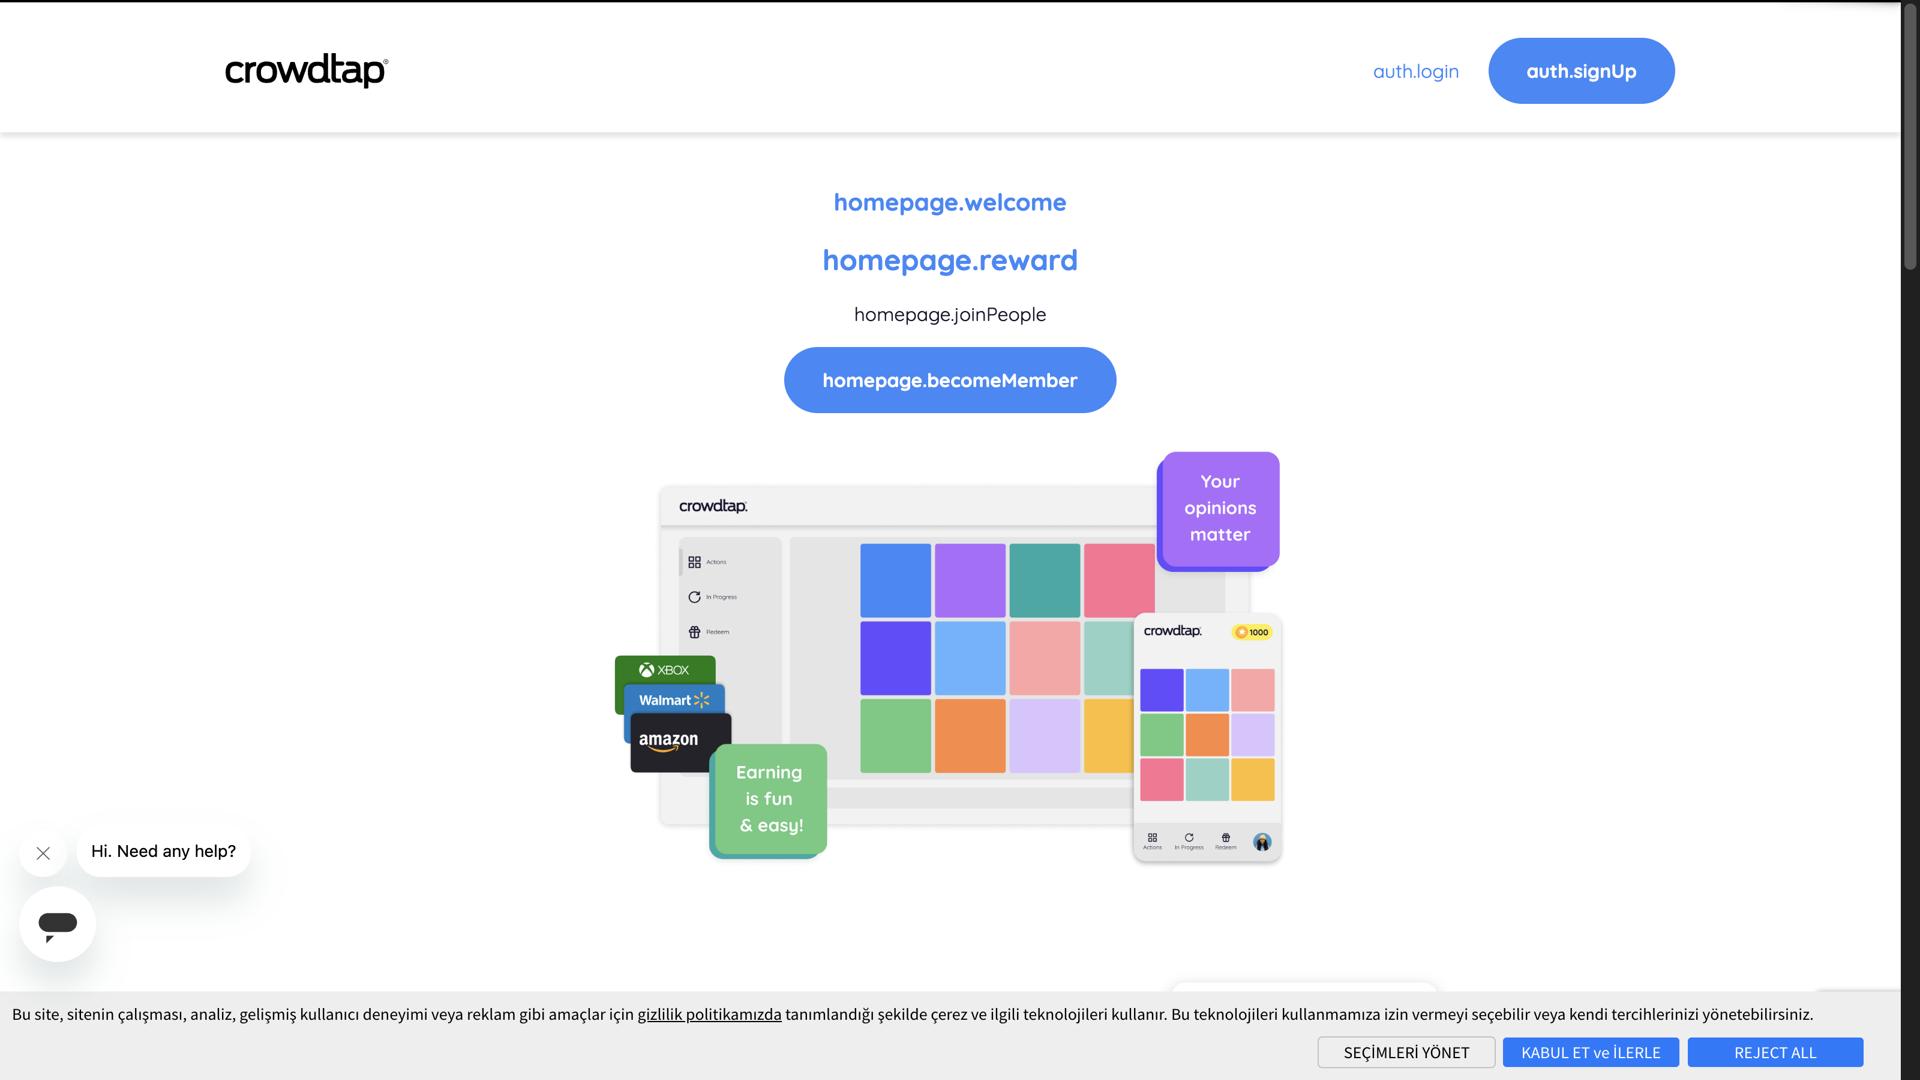Click the crowdtap logo in header

(306, 71)
